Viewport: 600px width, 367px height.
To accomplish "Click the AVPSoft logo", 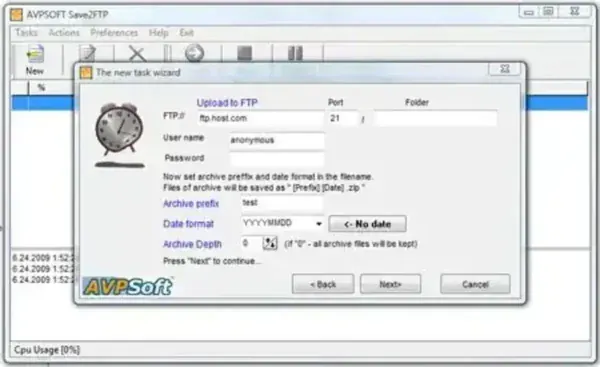I will 128,286.
